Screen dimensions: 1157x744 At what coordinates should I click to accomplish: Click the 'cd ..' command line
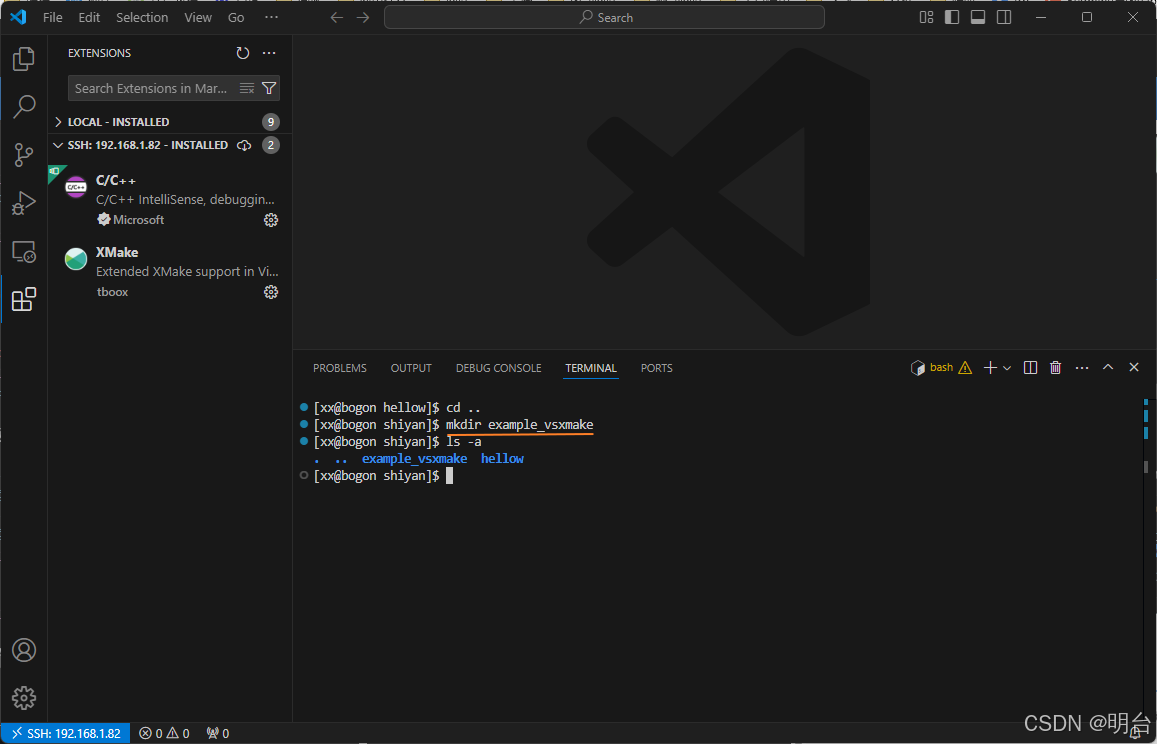coord(463,407)
